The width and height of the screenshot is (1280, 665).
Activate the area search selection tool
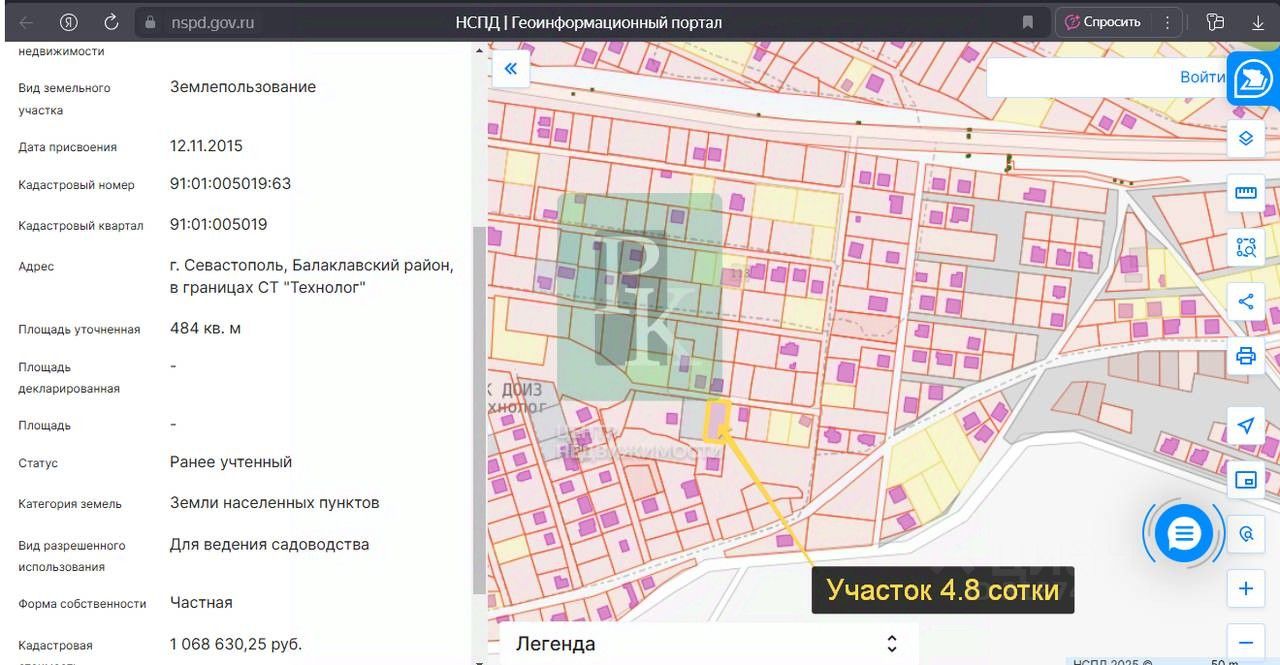[1245, 247]
